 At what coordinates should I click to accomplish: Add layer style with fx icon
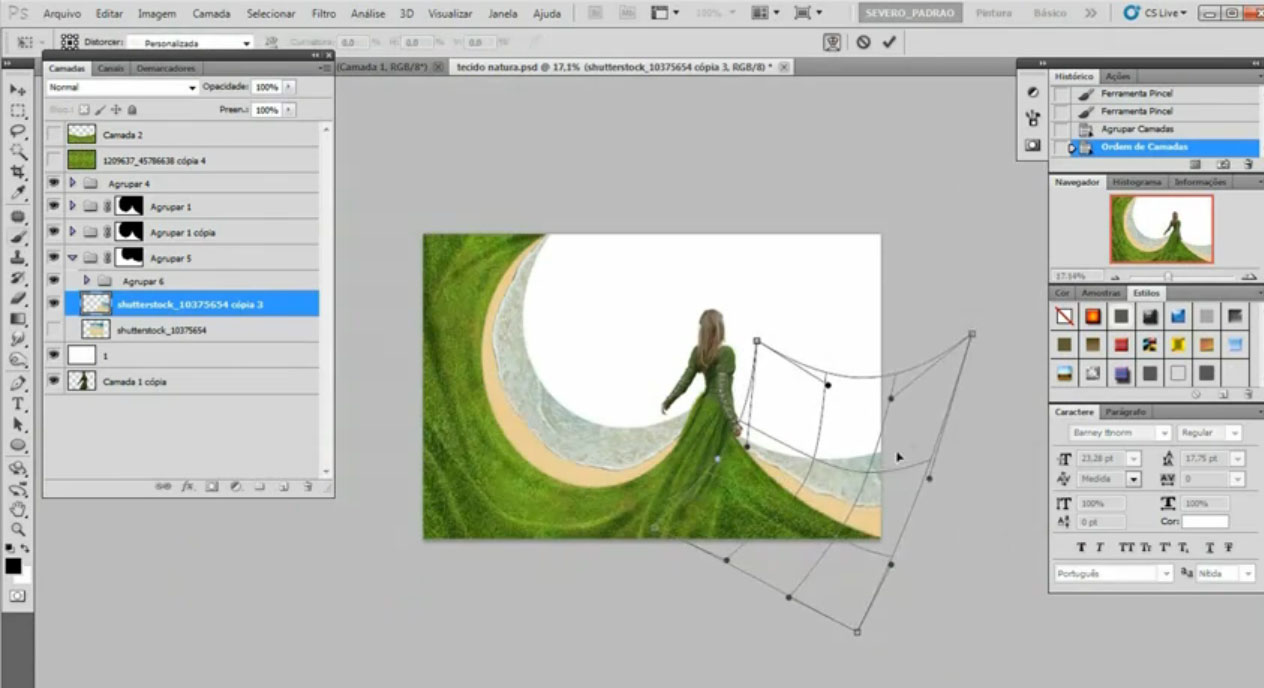187,486
